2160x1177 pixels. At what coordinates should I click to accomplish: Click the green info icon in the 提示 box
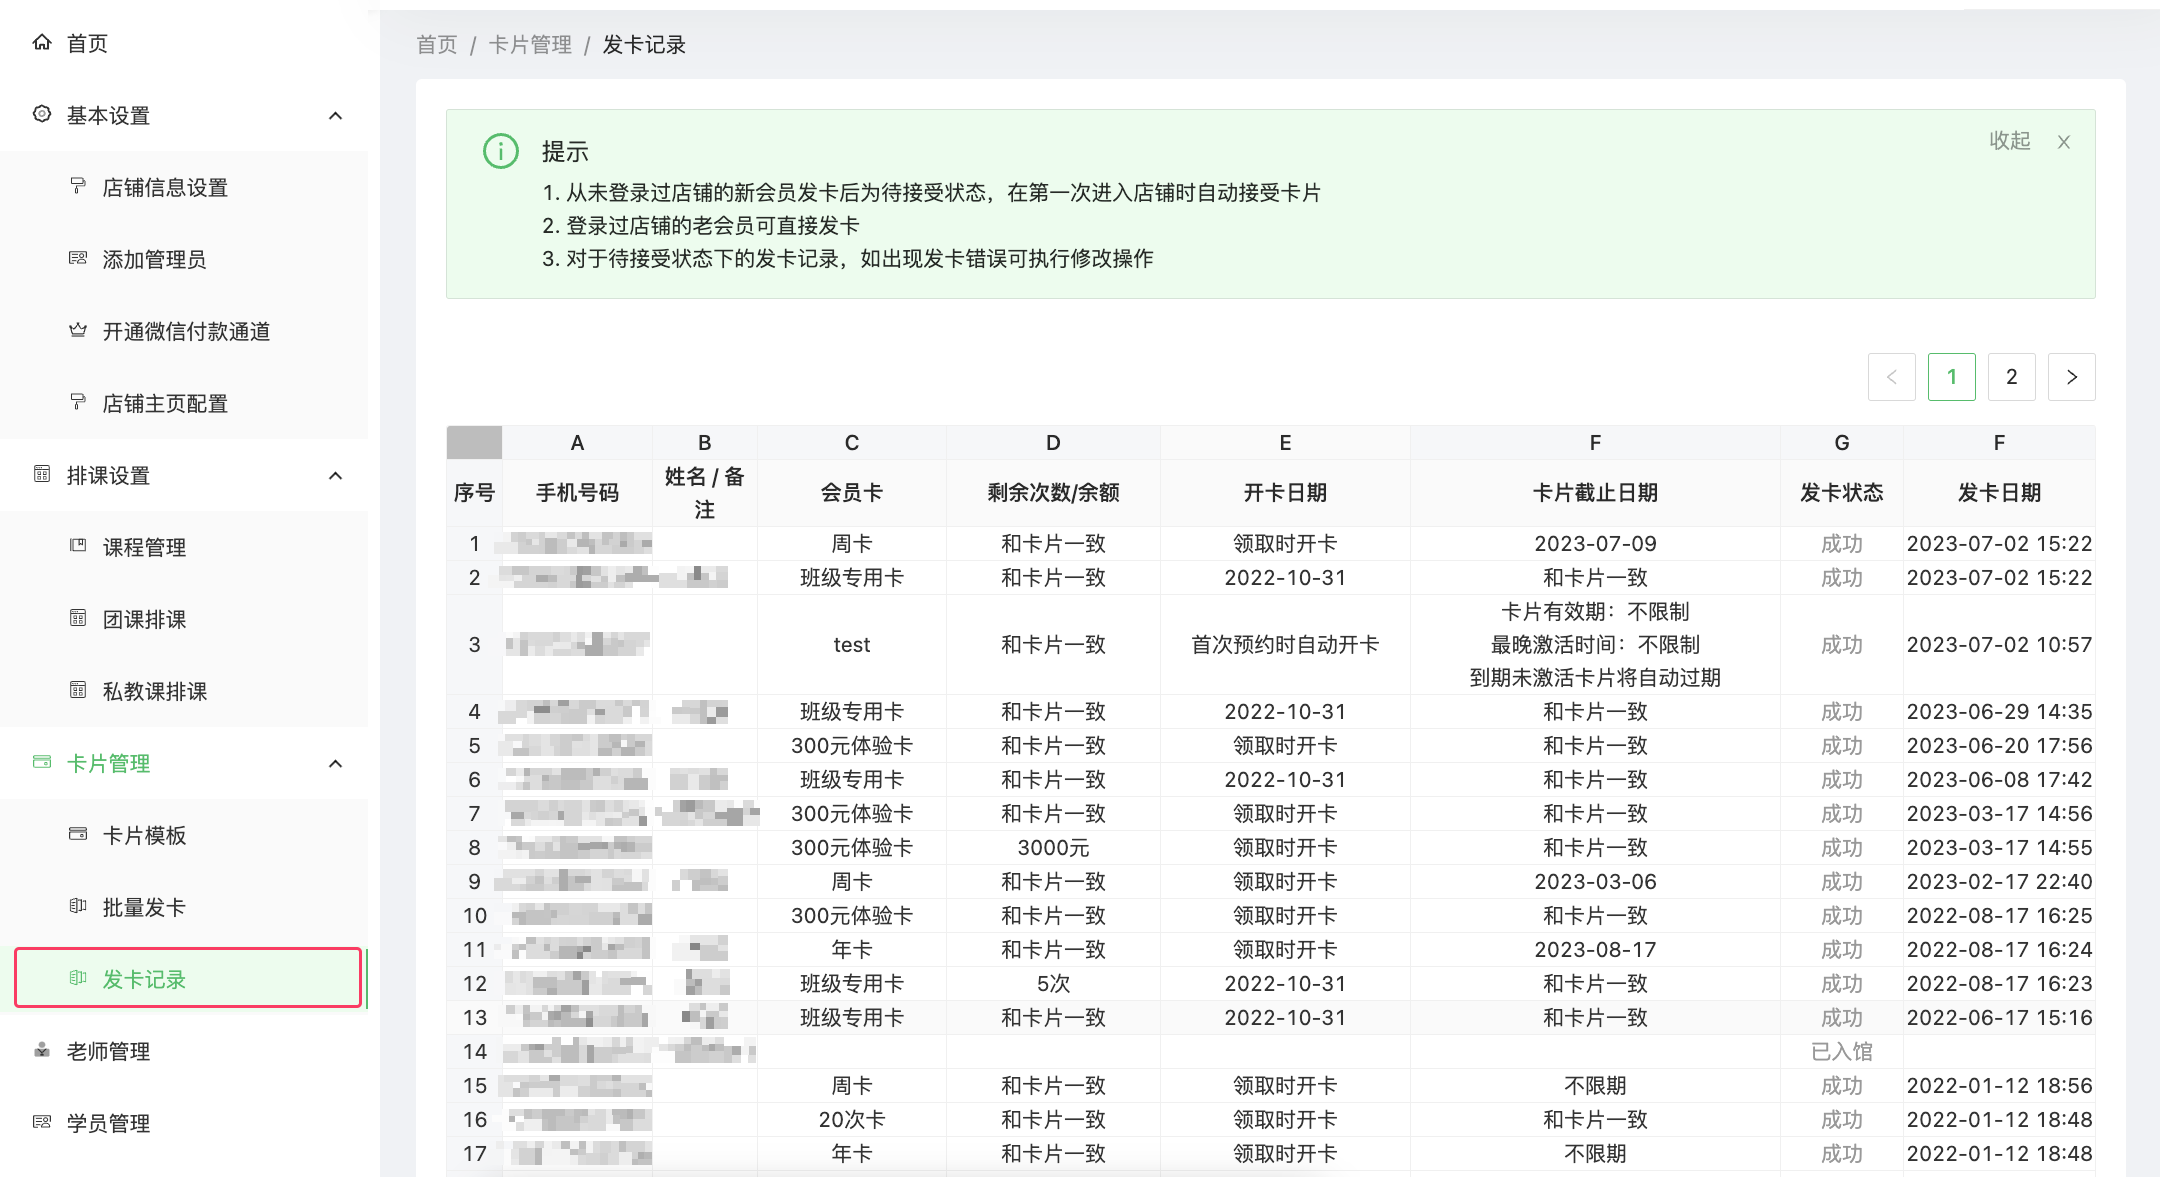[x=501, y=151]
